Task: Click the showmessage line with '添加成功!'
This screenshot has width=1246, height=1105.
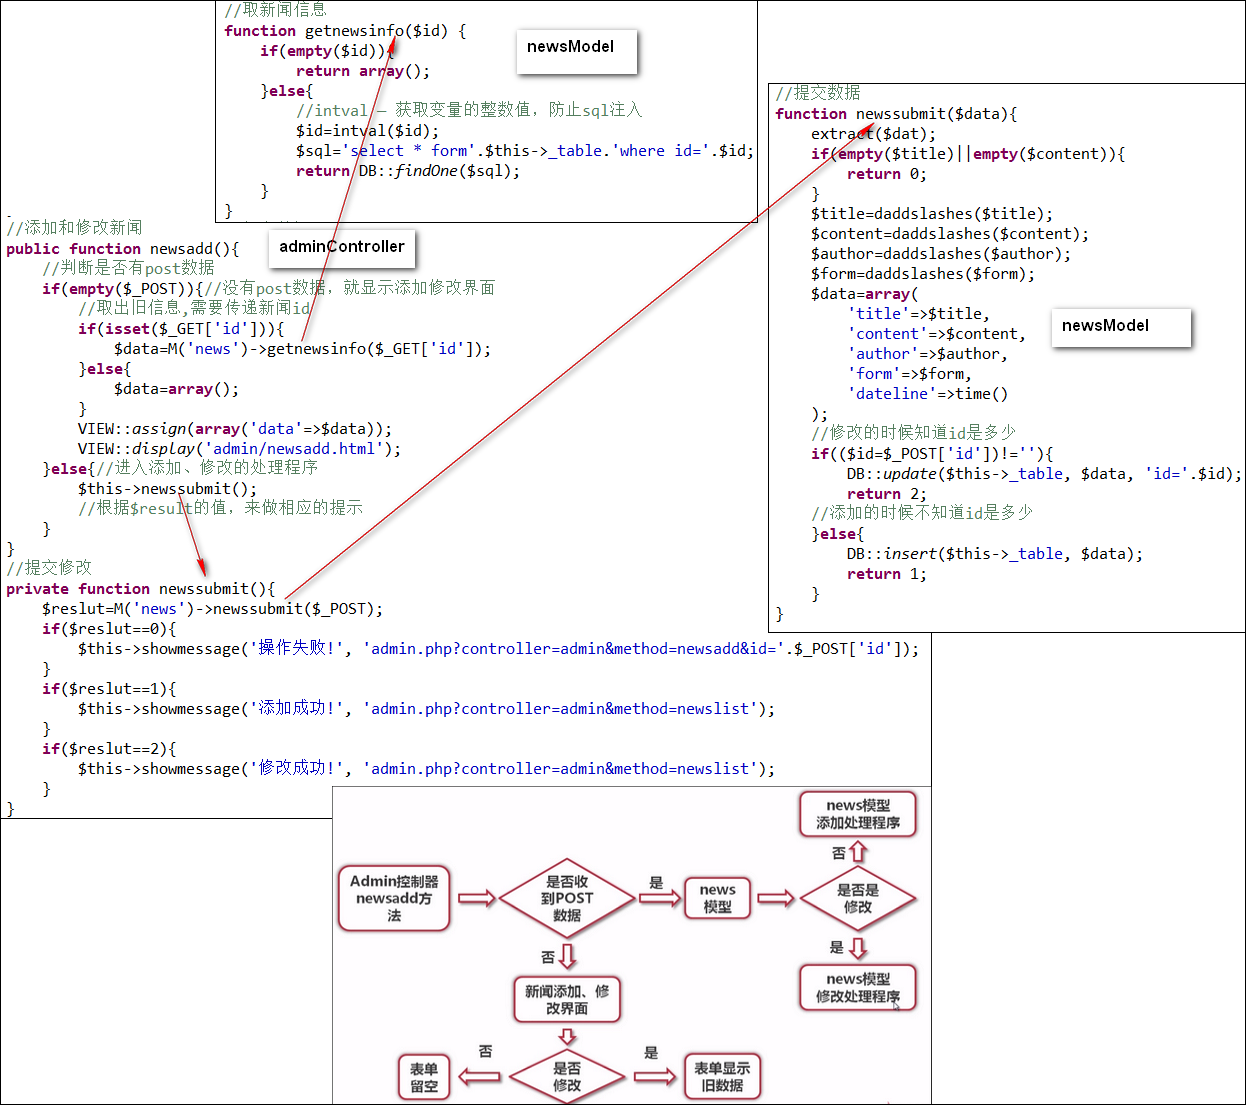Action: click(x=426, y=709)
